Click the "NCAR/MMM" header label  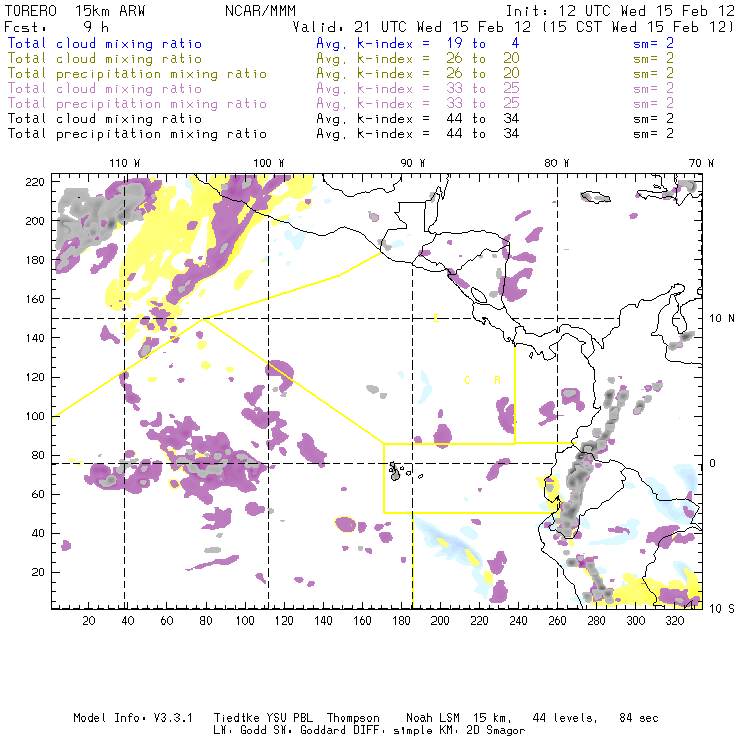[261, 11]
